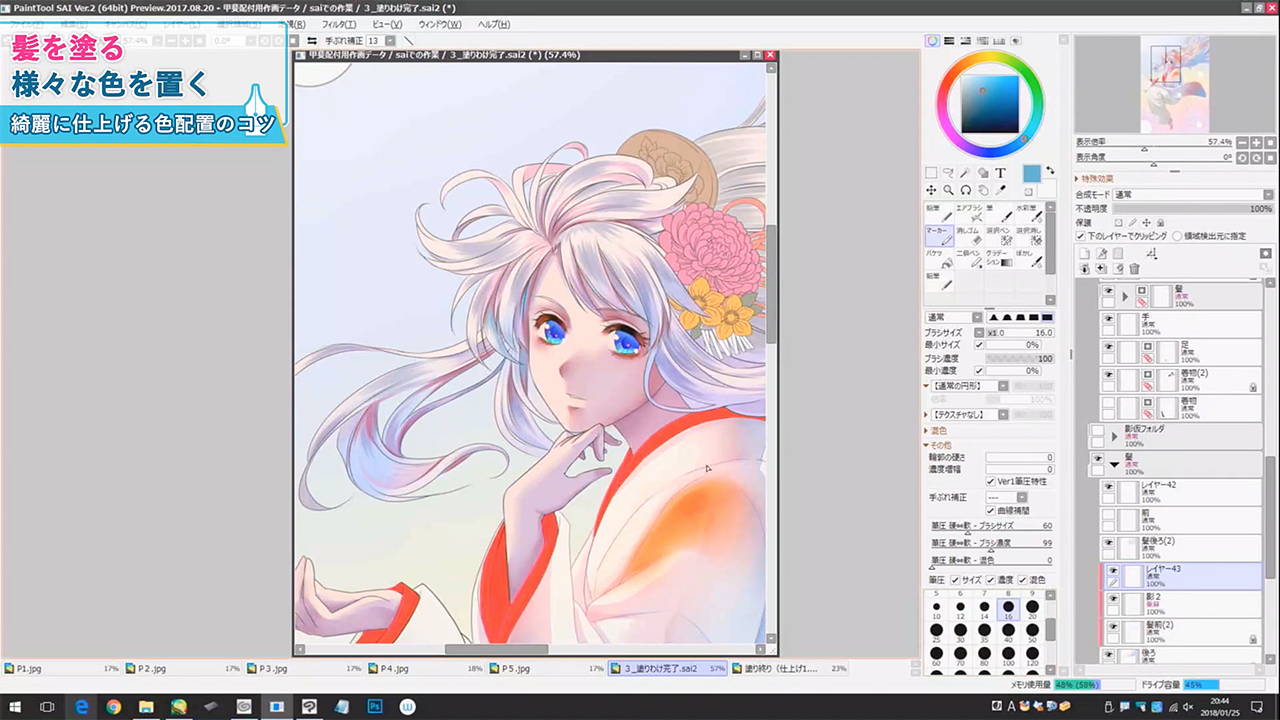
Task: Click the navigator preview thumbnail
Action: (x=1175, y=85)
